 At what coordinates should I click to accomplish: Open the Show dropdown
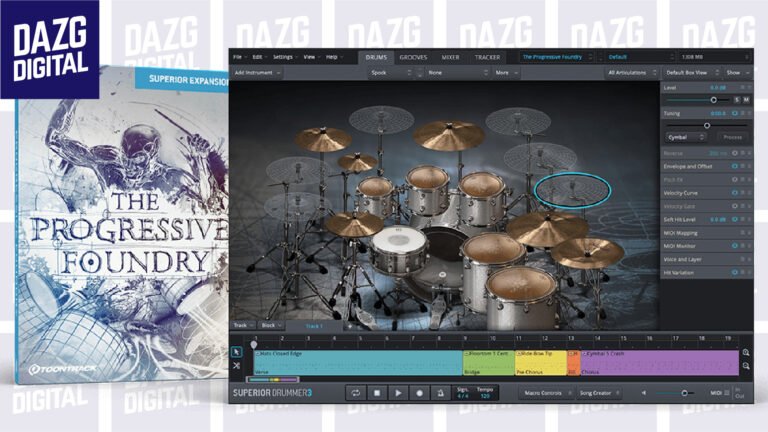click(x=737, y=72)
